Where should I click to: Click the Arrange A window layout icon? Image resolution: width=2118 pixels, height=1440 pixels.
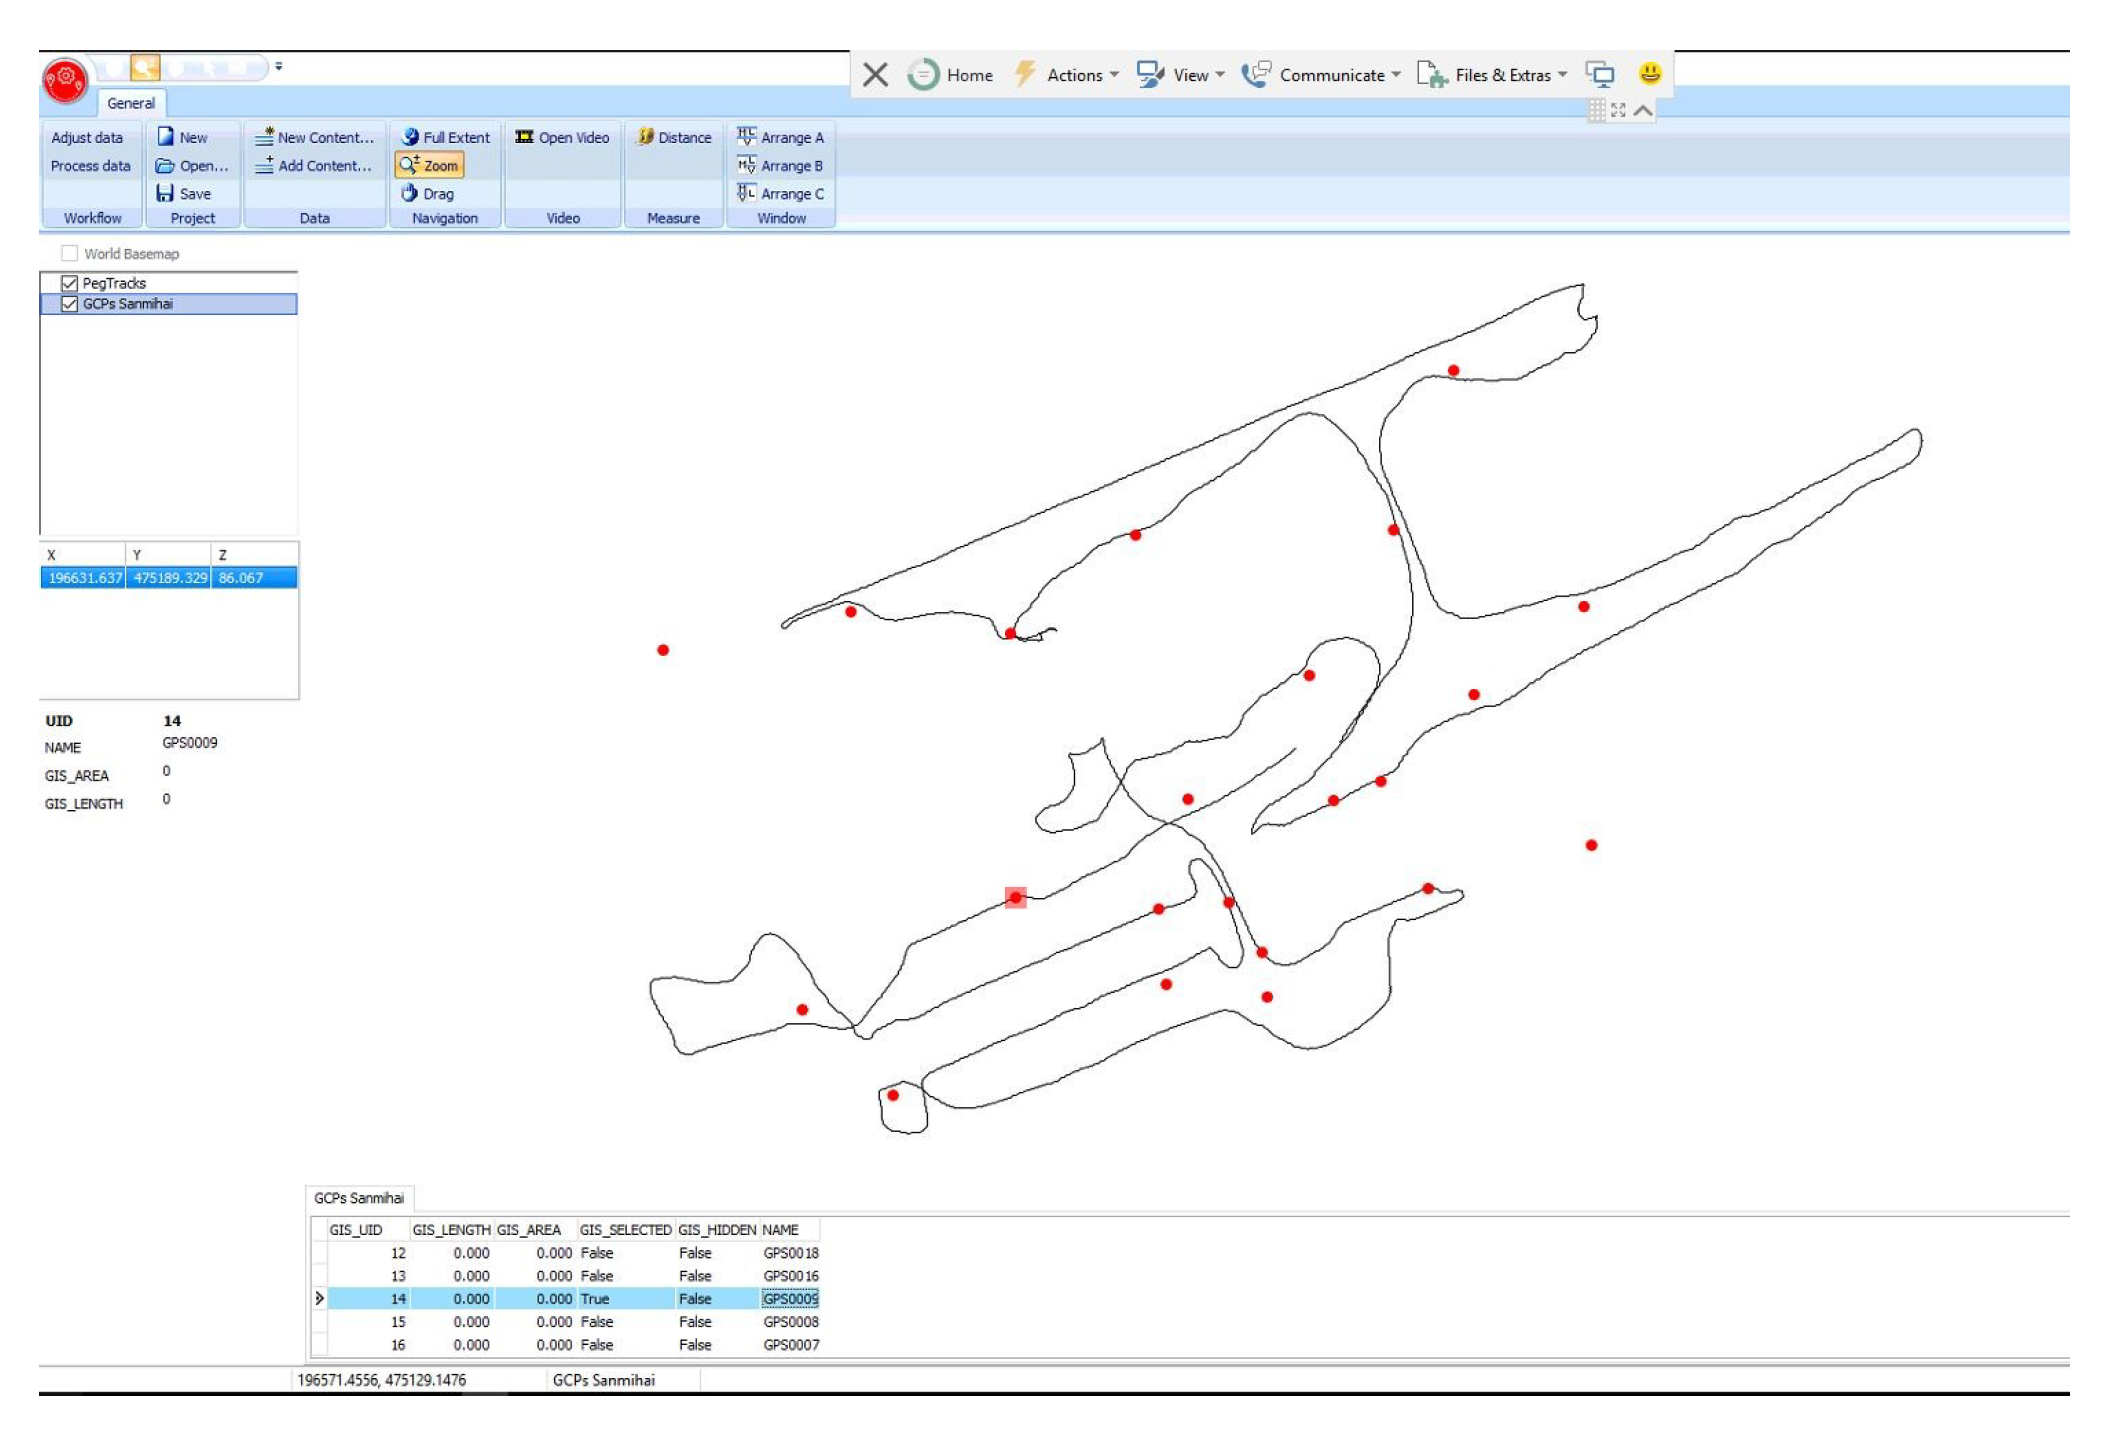[x=747, y=137]
